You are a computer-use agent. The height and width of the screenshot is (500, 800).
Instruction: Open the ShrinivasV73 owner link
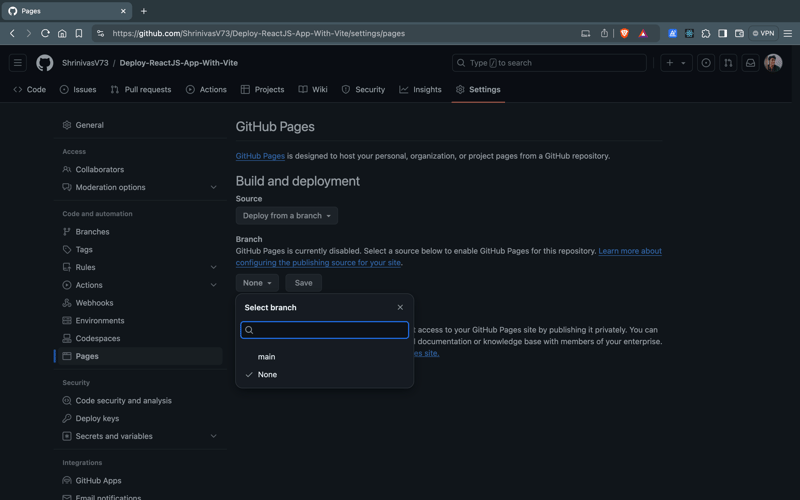point(85,63)
